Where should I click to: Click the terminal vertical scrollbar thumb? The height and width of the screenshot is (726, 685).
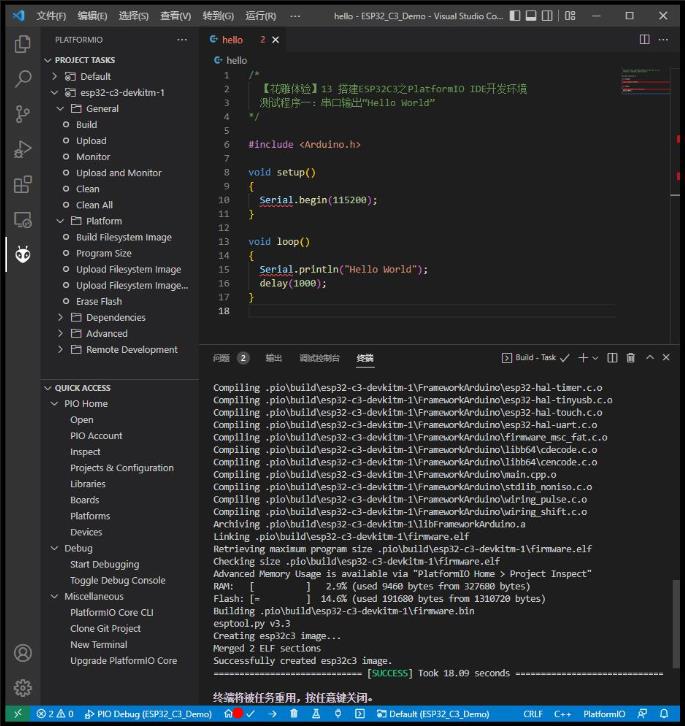676,623
